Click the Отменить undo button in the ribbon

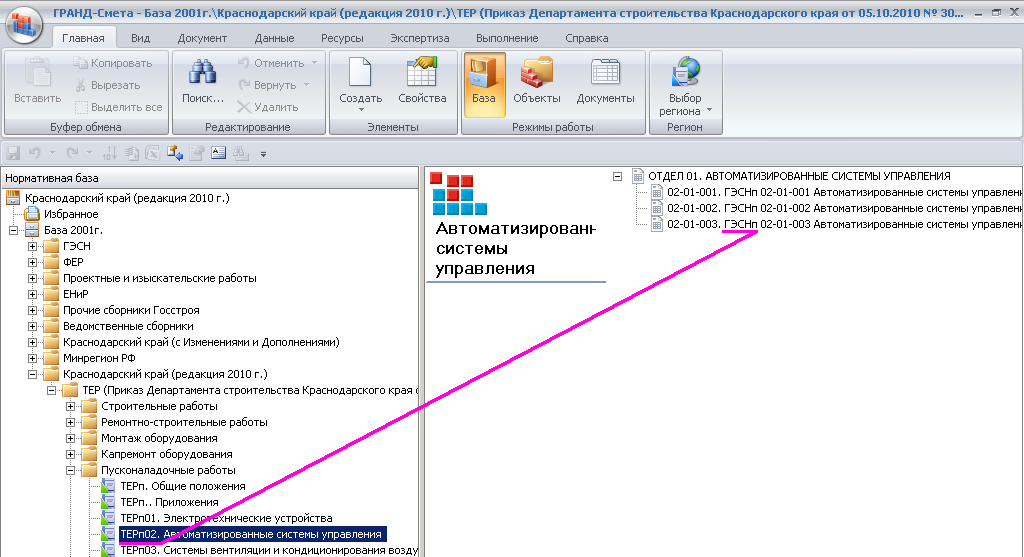click(x=271, y=63)
